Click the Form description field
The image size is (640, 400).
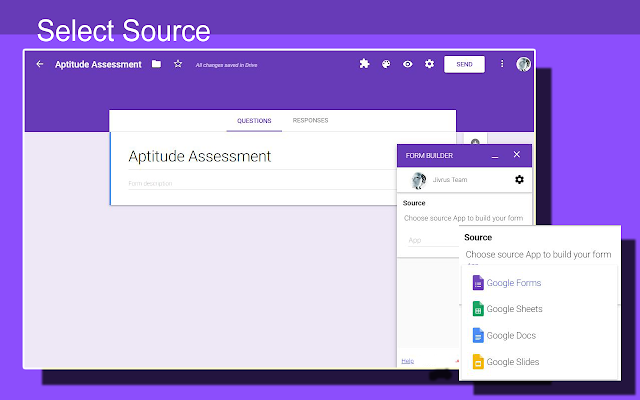click(261, 183)
